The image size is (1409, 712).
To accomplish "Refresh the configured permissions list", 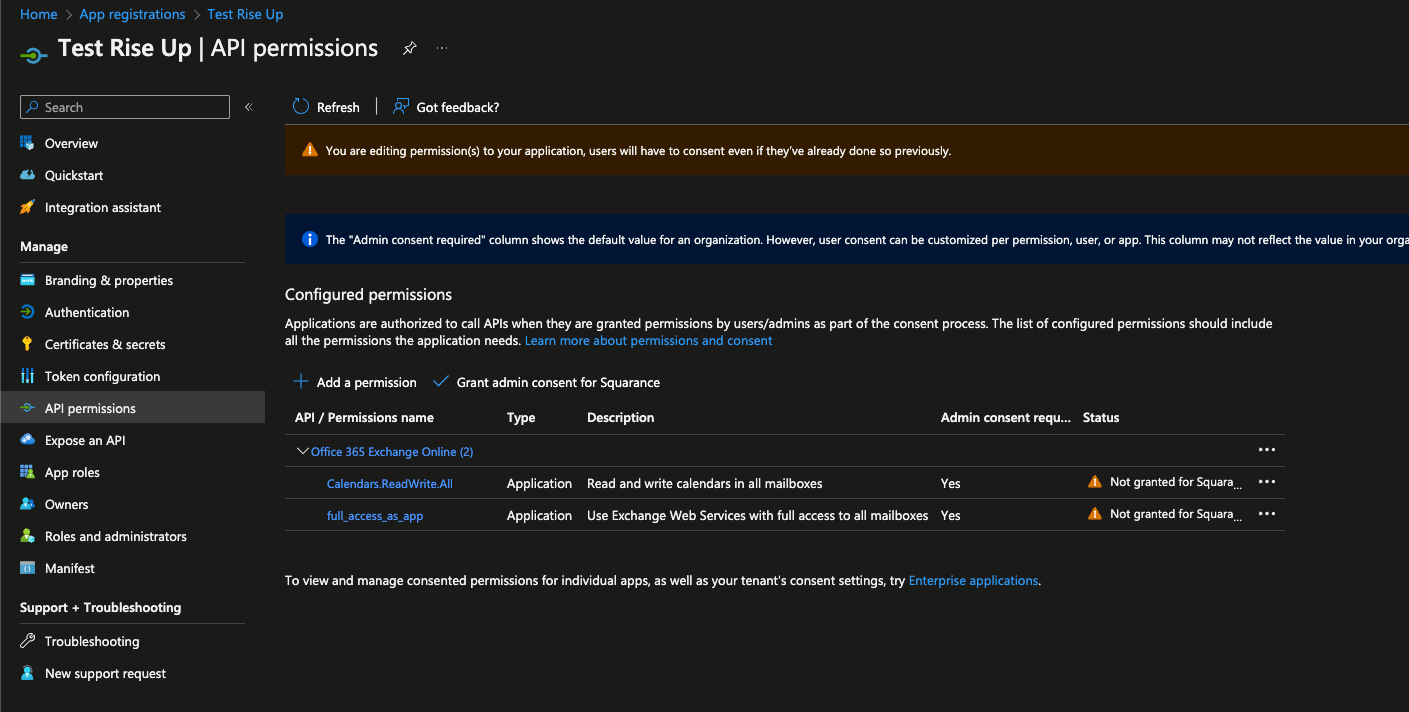I will 326,107.
